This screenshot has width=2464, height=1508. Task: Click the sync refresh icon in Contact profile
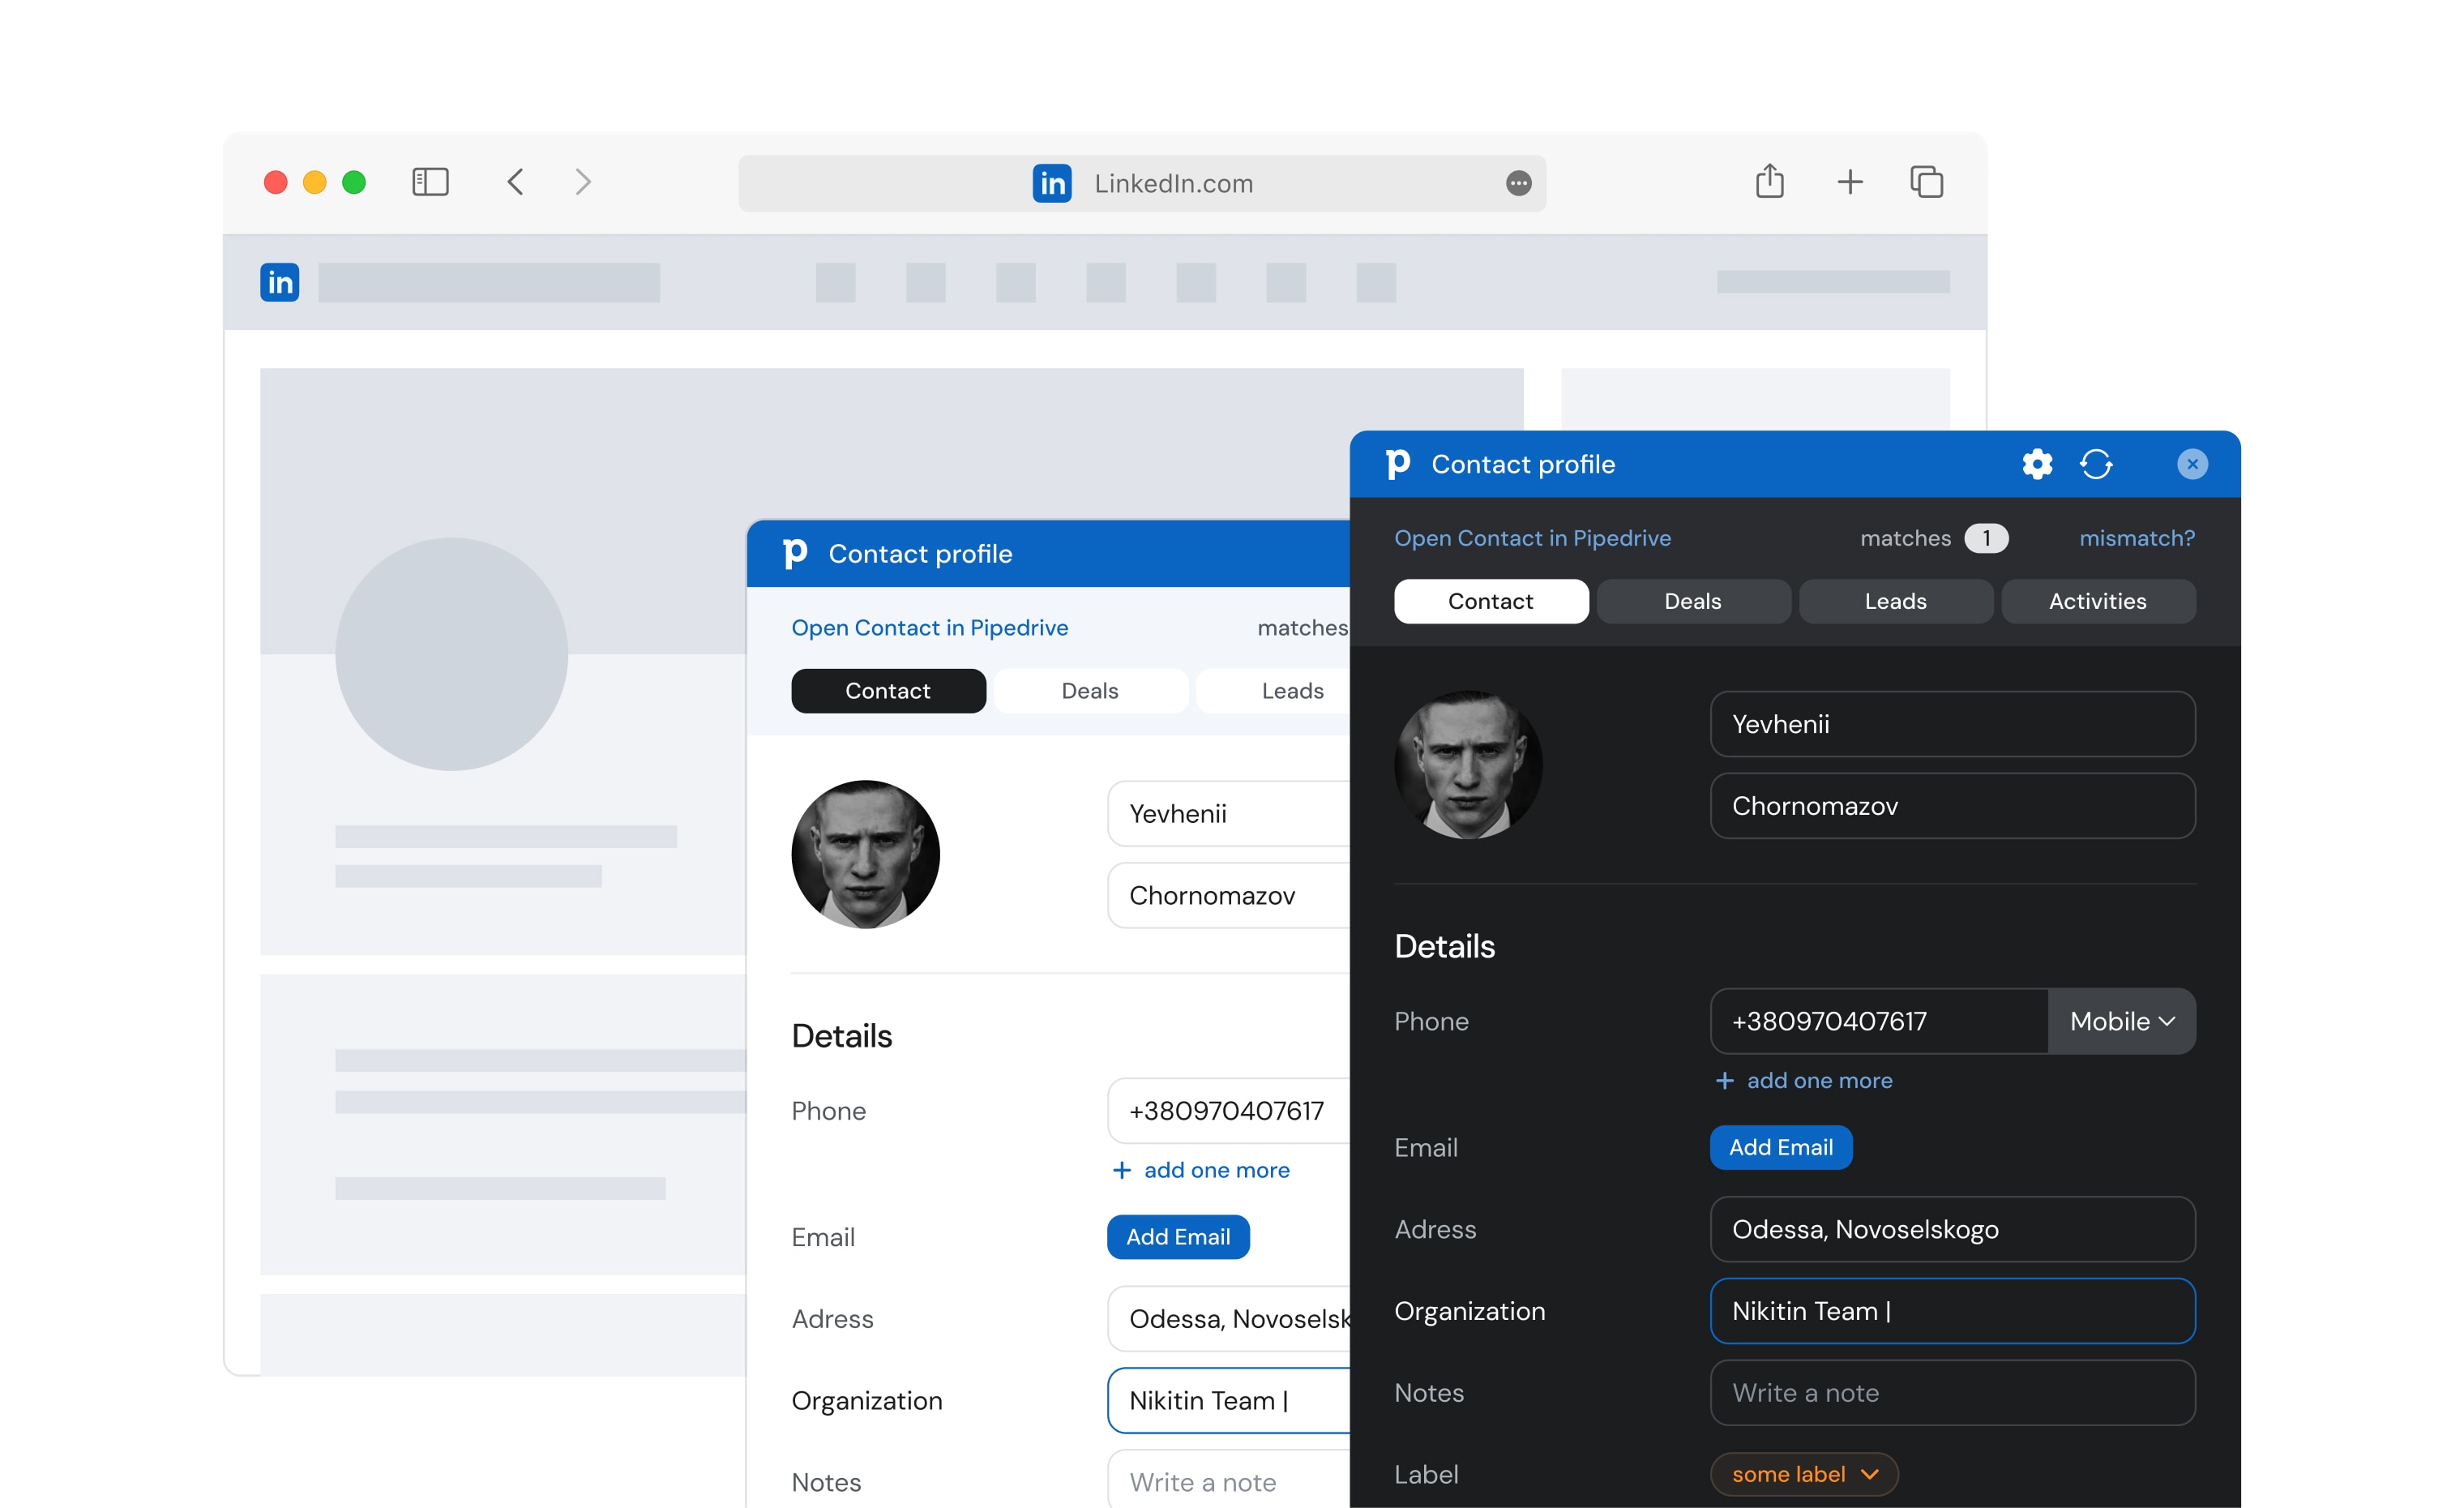(x=2097, y=464)
